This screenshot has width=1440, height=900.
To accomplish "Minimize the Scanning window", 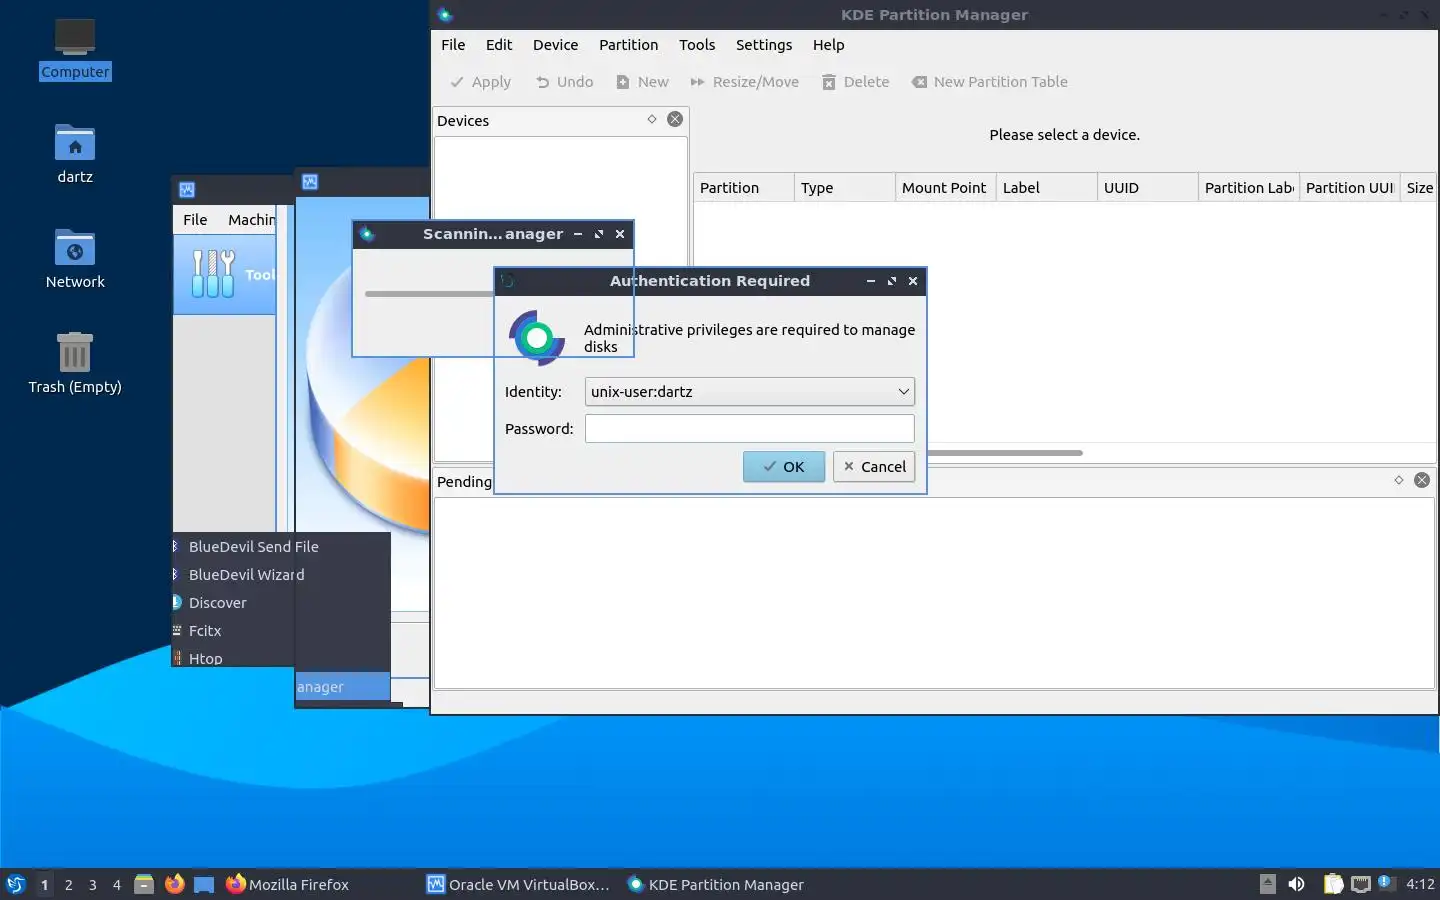I will click(x=577, y=234).
